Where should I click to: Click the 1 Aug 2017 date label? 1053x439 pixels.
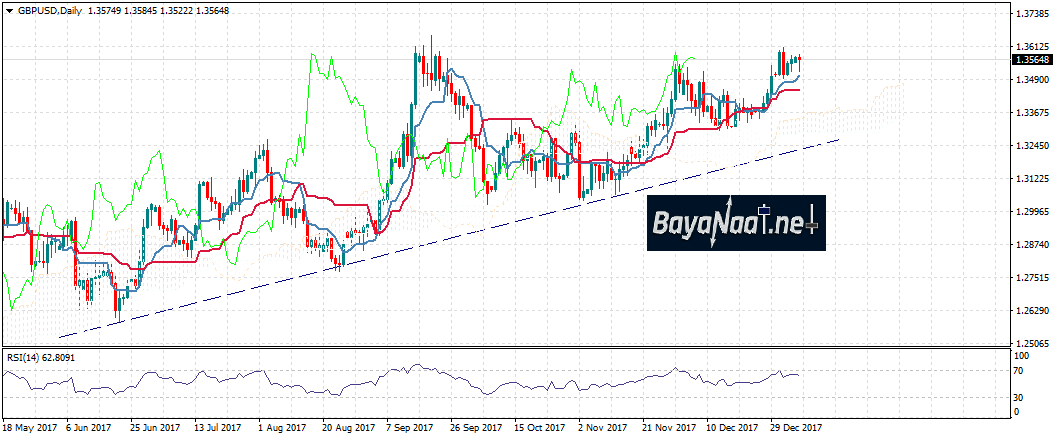[284, 427]
